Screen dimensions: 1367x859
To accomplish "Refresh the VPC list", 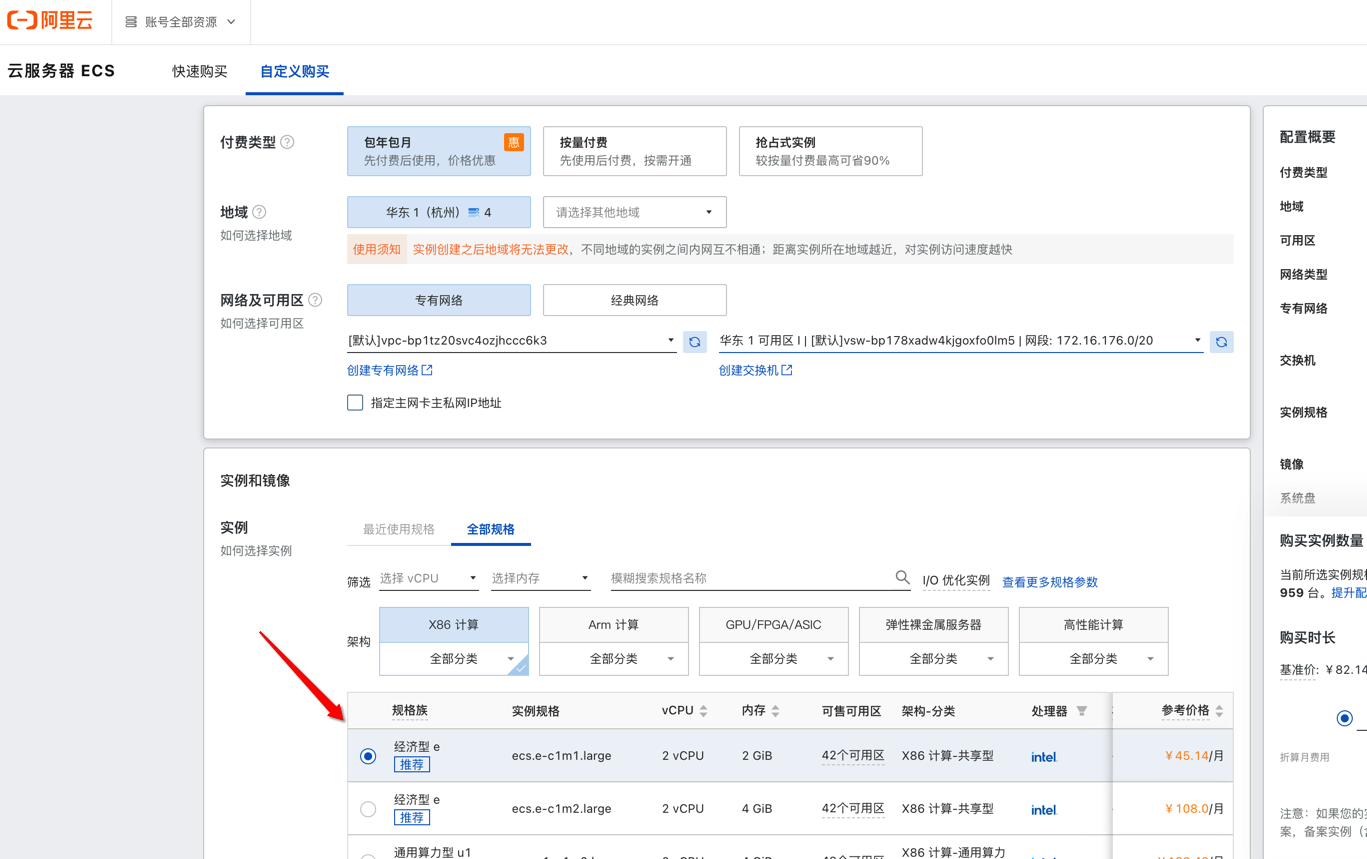I will pos(695,342).
